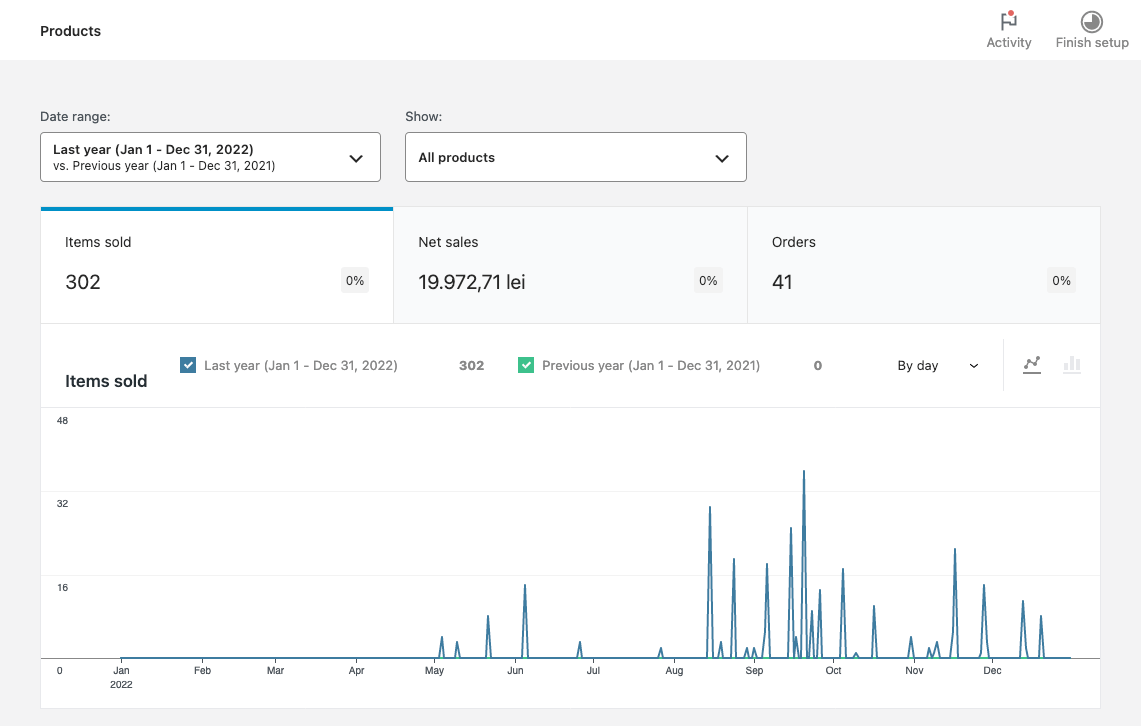
Task: Click the Products page heading
Action: pos(70,31)
